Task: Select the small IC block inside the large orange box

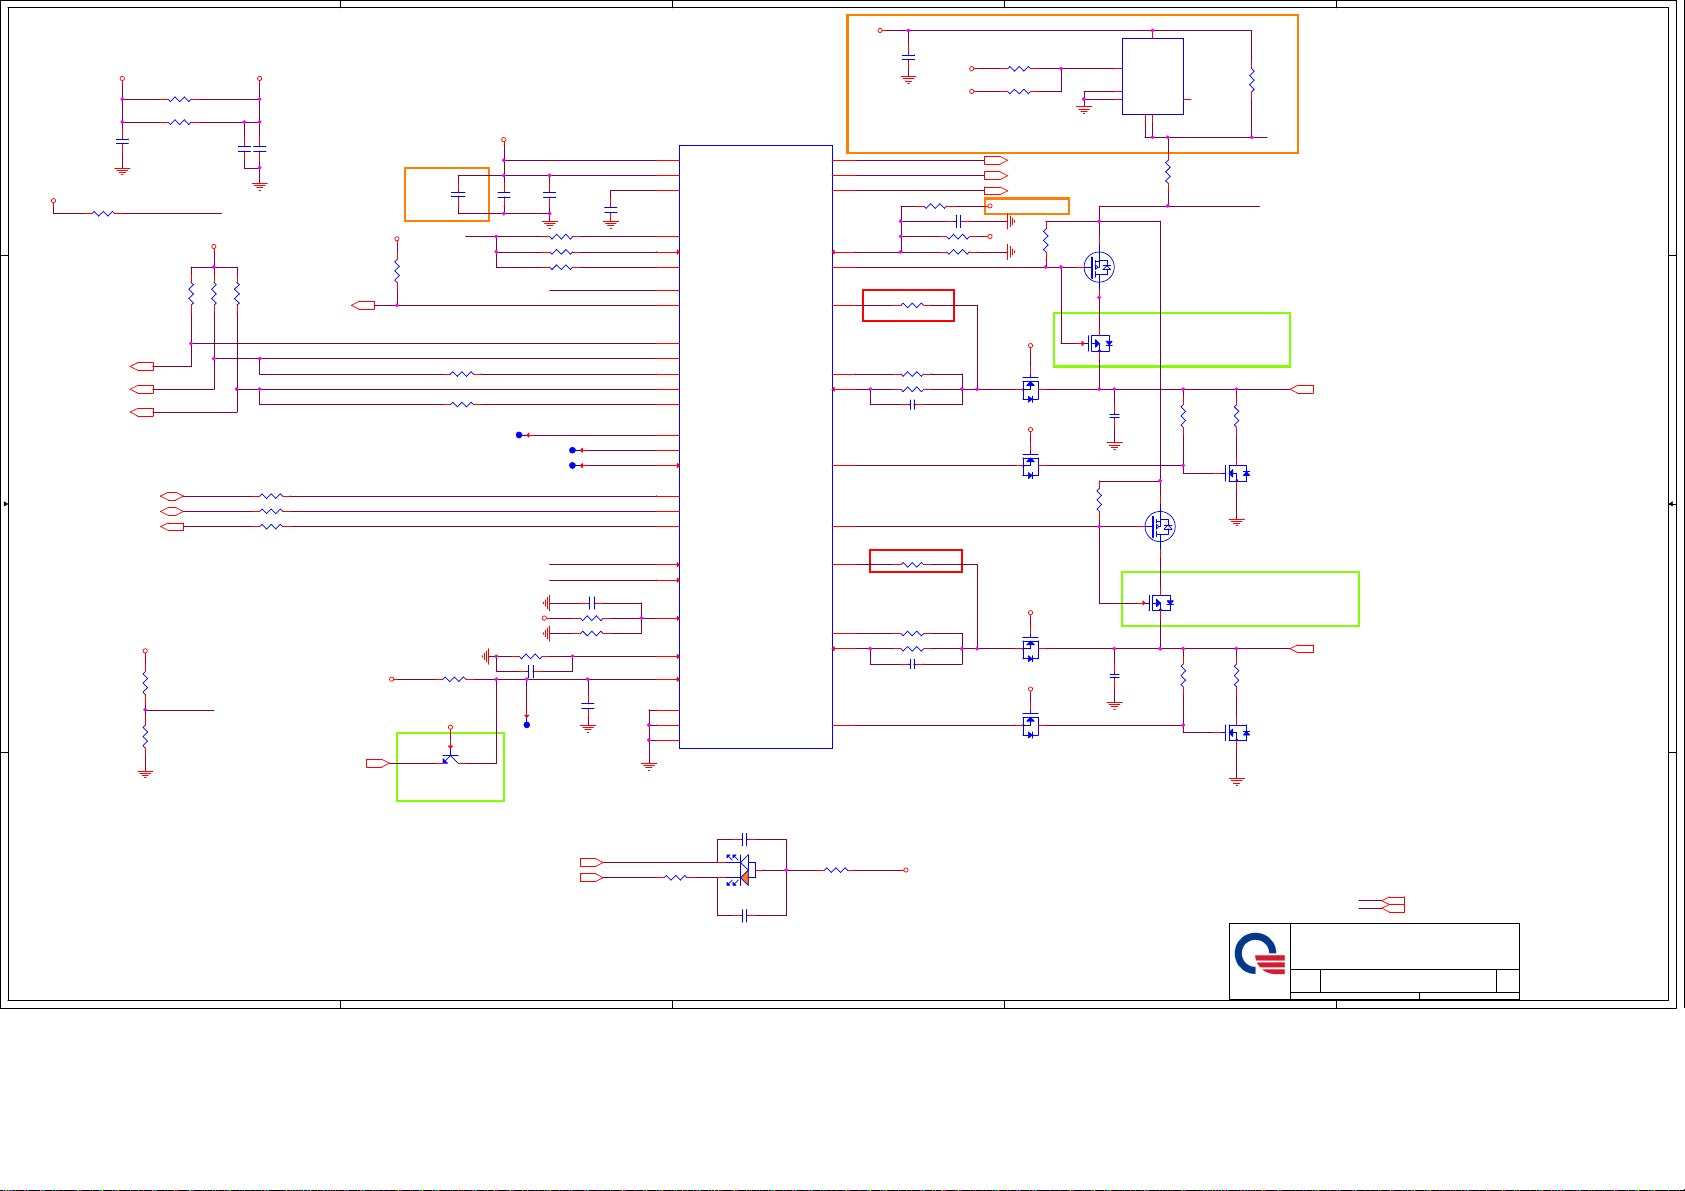Action: tap(1153, 76)
